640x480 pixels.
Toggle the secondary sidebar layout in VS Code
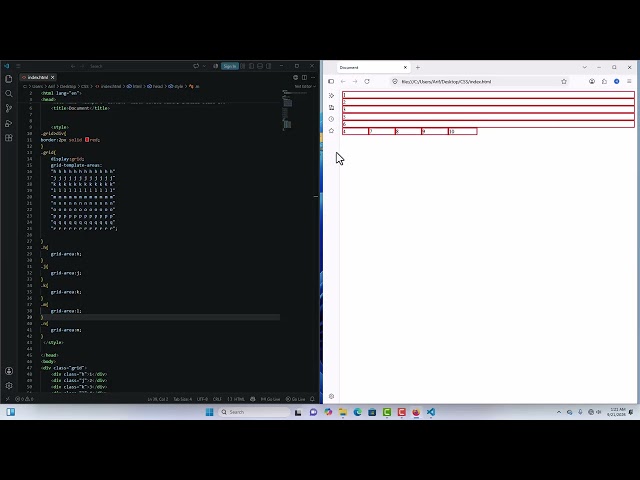(269, 66)
